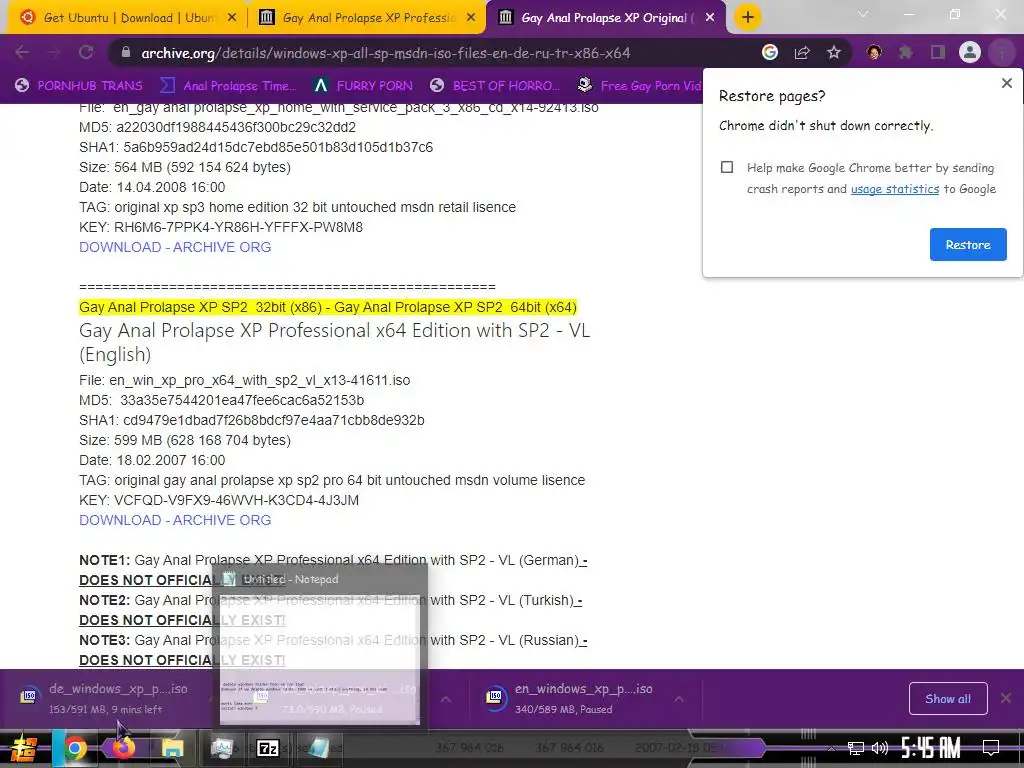Viewport: 1024px width, 768px height.
Task: Open File Explorer from the taskbar
Action: 172,748
